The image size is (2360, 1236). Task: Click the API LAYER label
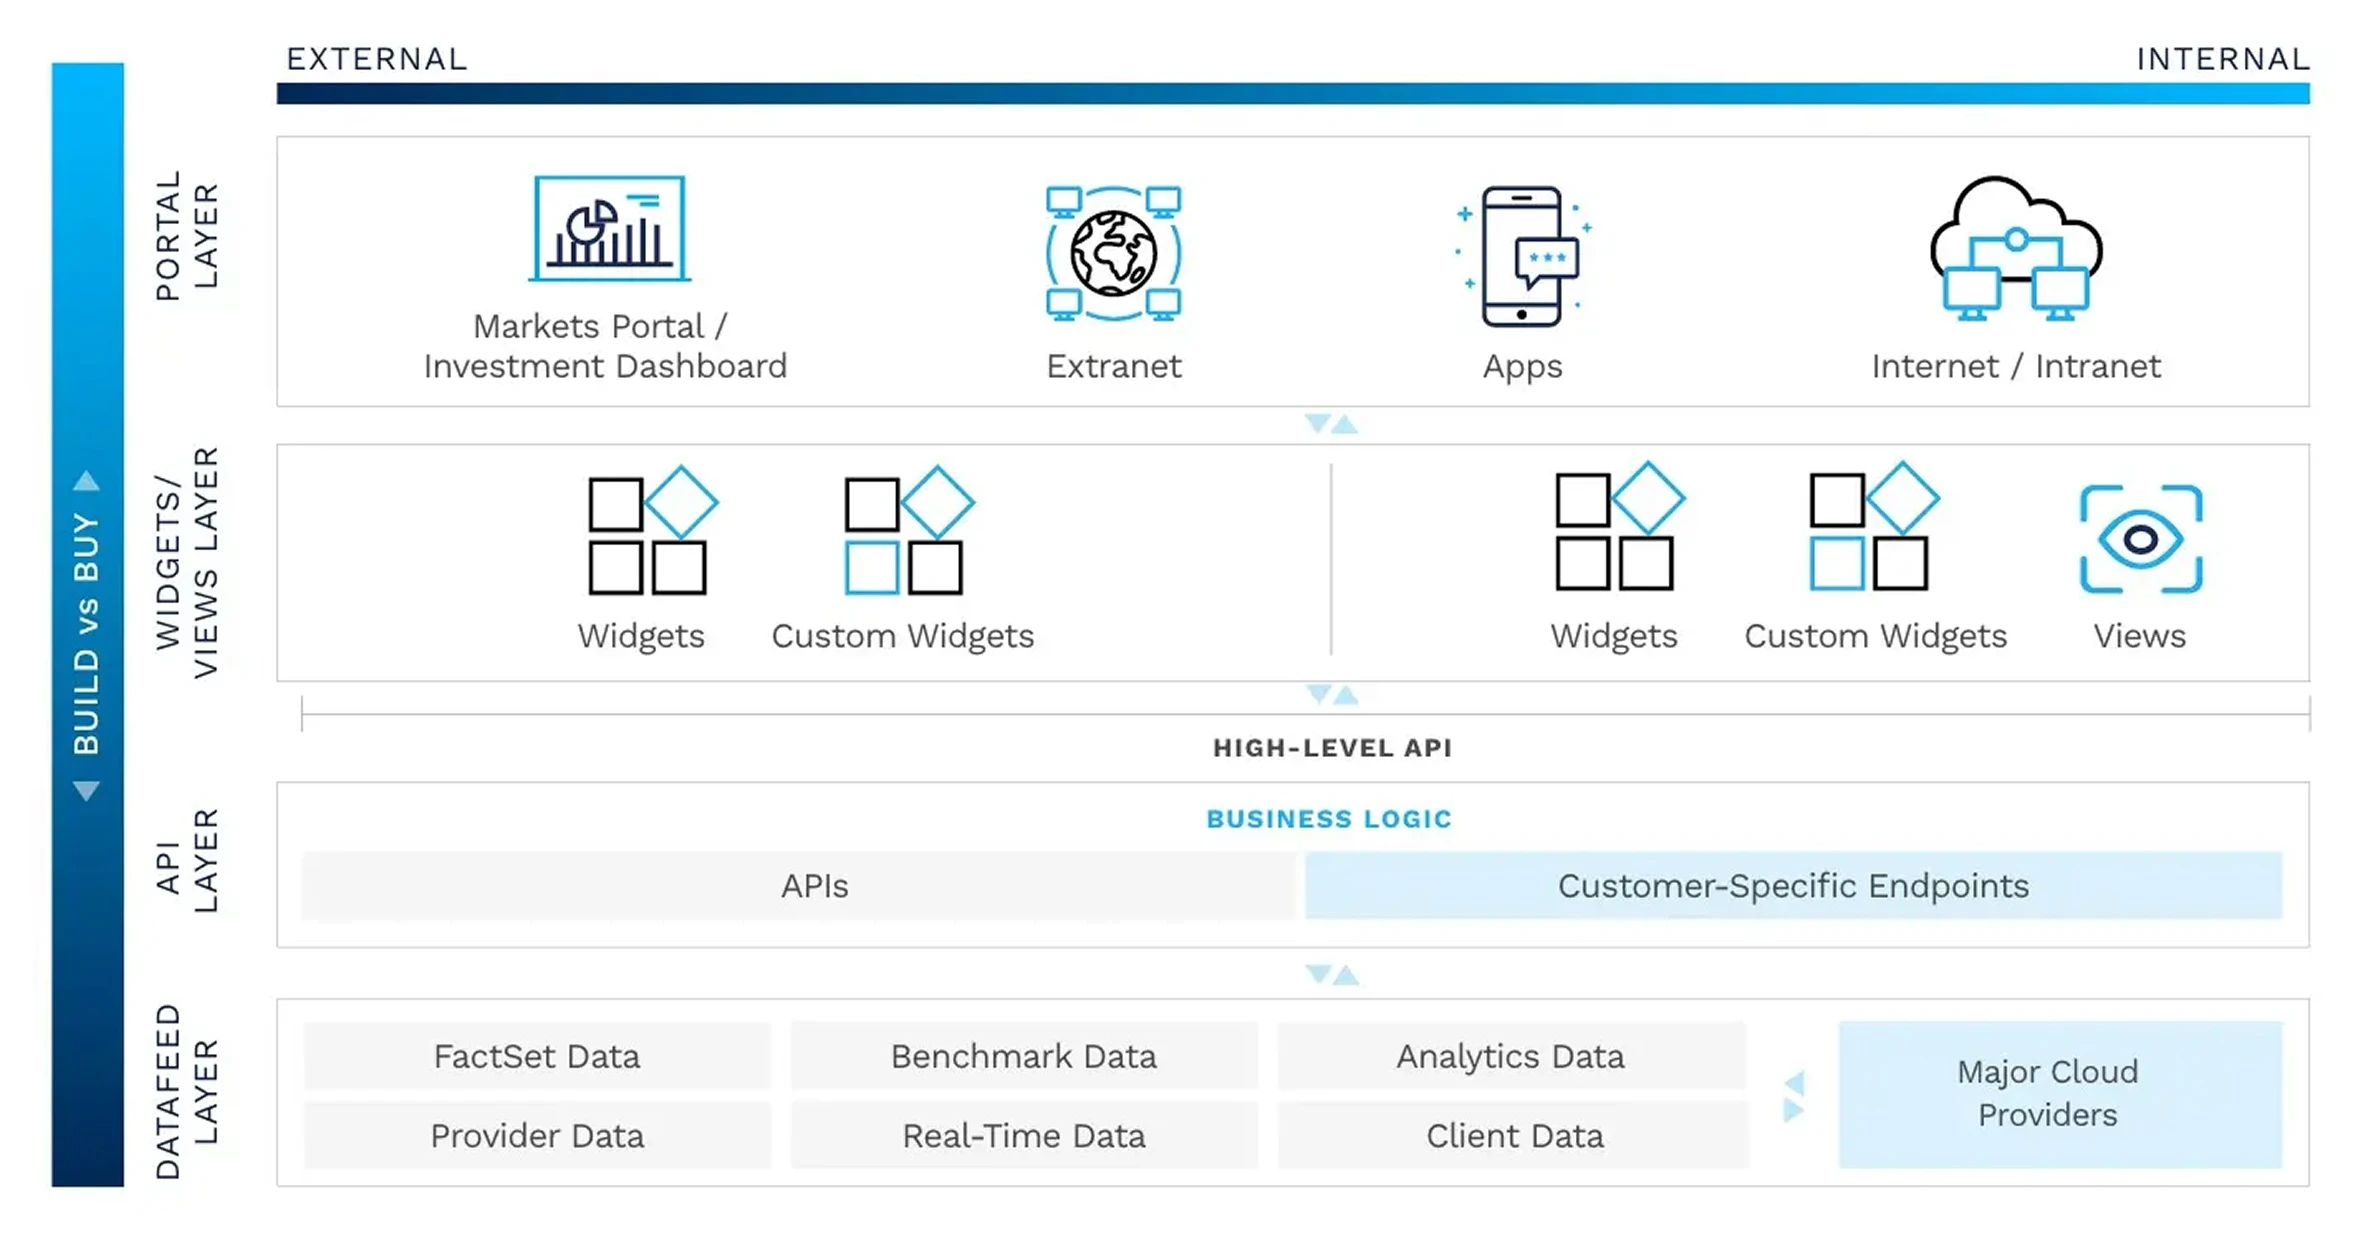coord(187,861)
